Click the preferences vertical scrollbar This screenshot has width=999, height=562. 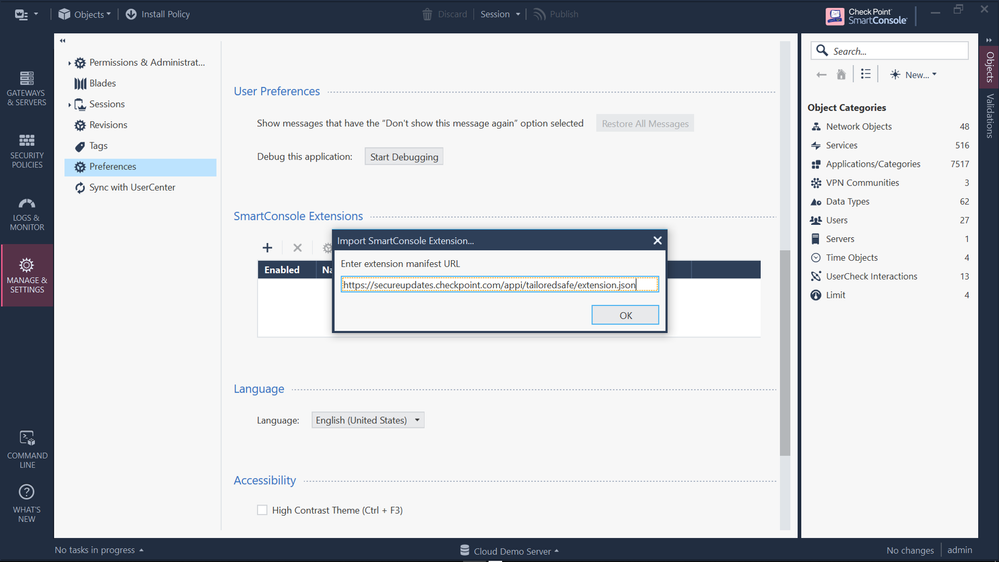(785, 353)
